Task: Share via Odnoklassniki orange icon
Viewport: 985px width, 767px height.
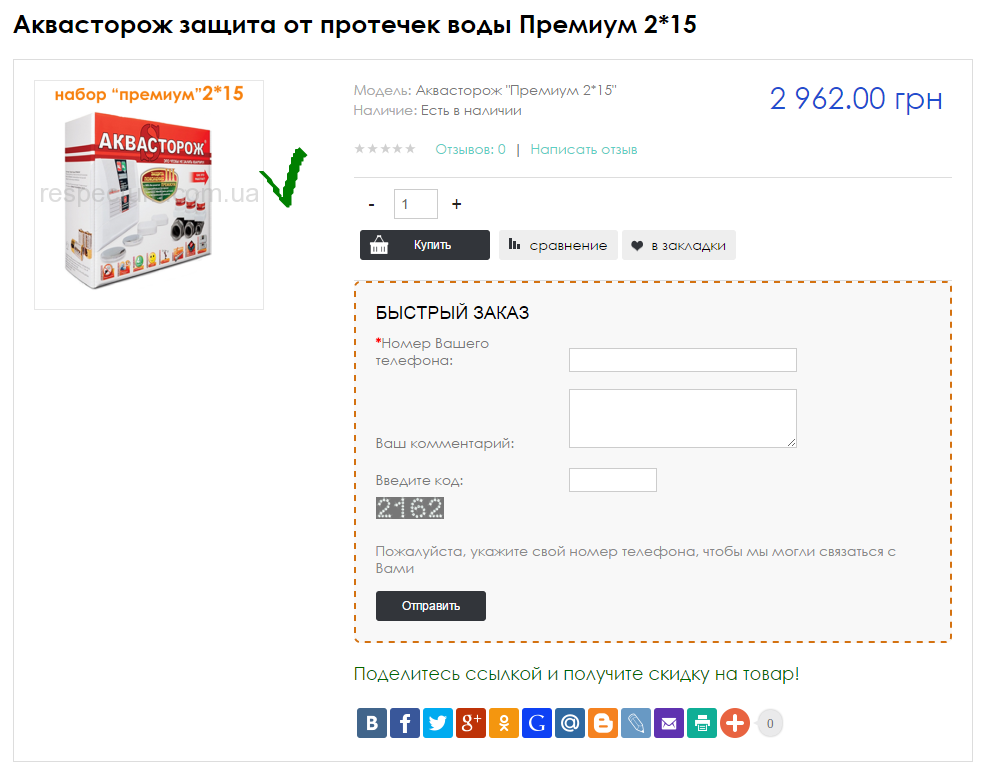Action: [x=504, y=723]
